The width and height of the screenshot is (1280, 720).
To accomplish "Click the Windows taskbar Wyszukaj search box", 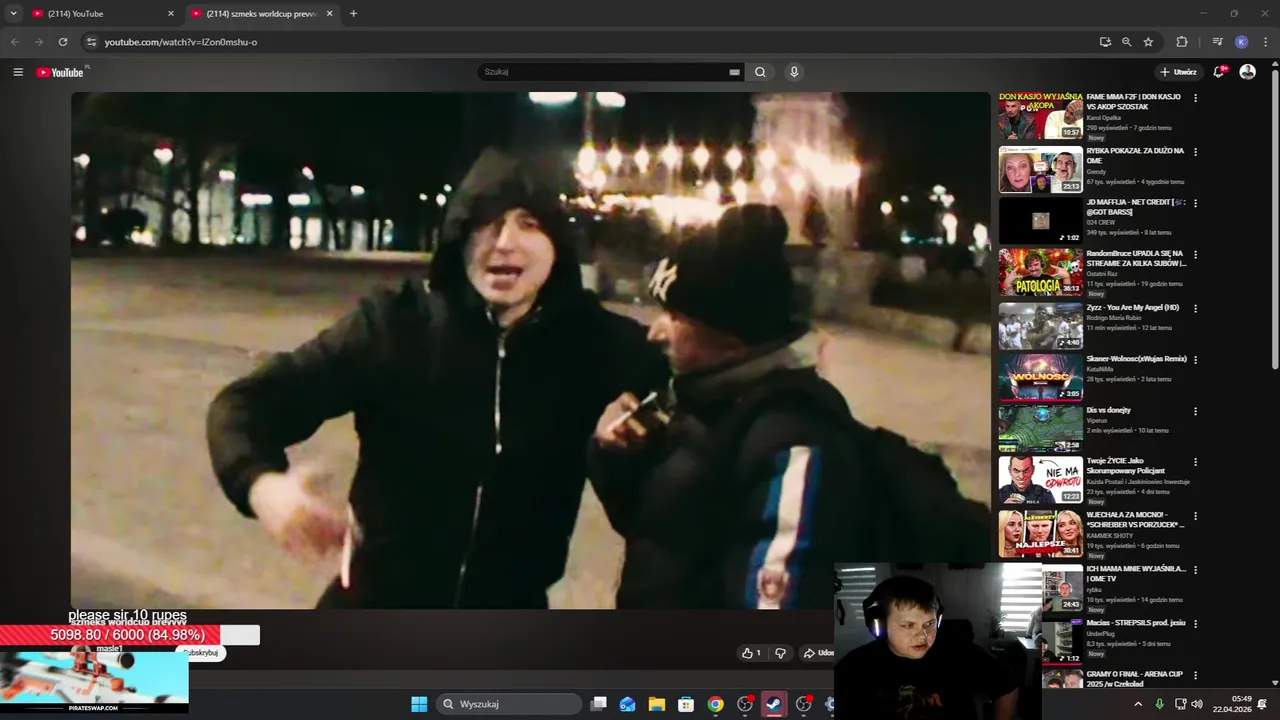I will click(x=509, y=704).
